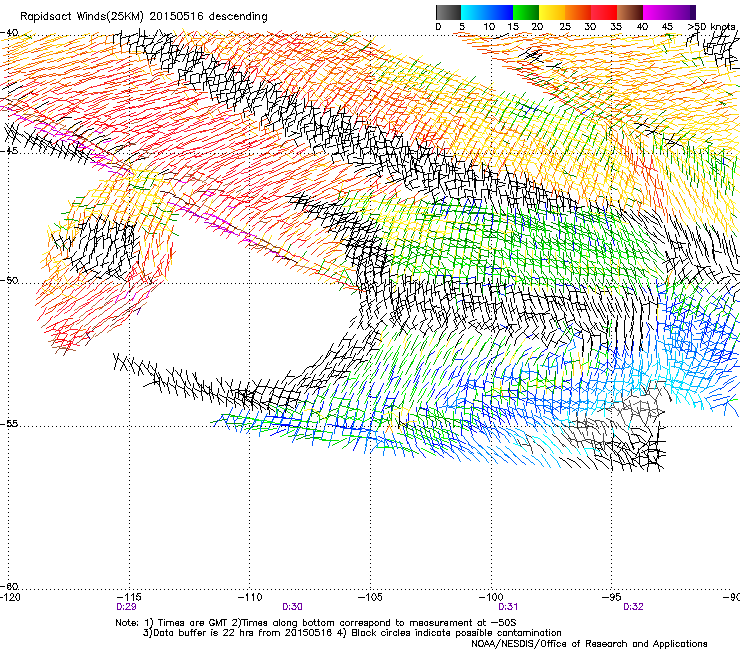The height and width of the screenshot is (650, 740).
Task: Click the '-45' latitude axis label
Action: coord(9,151)
